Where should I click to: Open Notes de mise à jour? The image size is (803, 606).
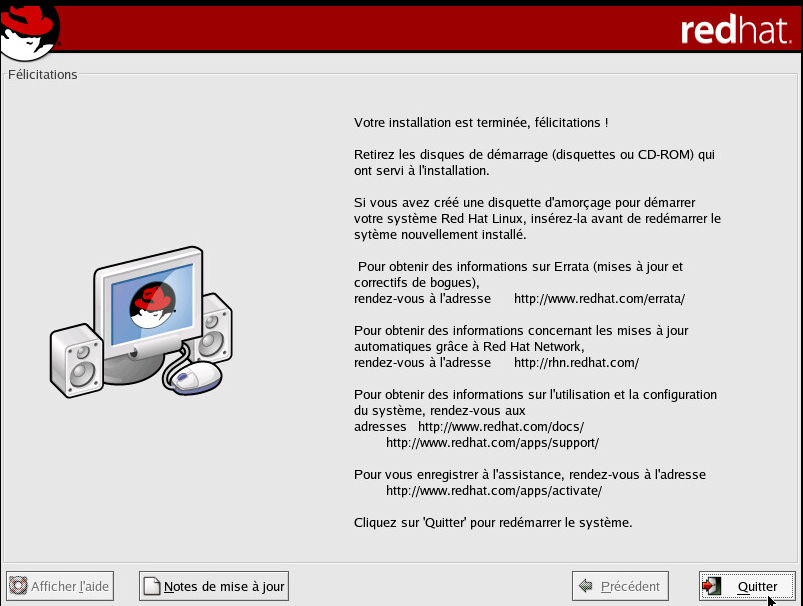[x=214, y=586]
